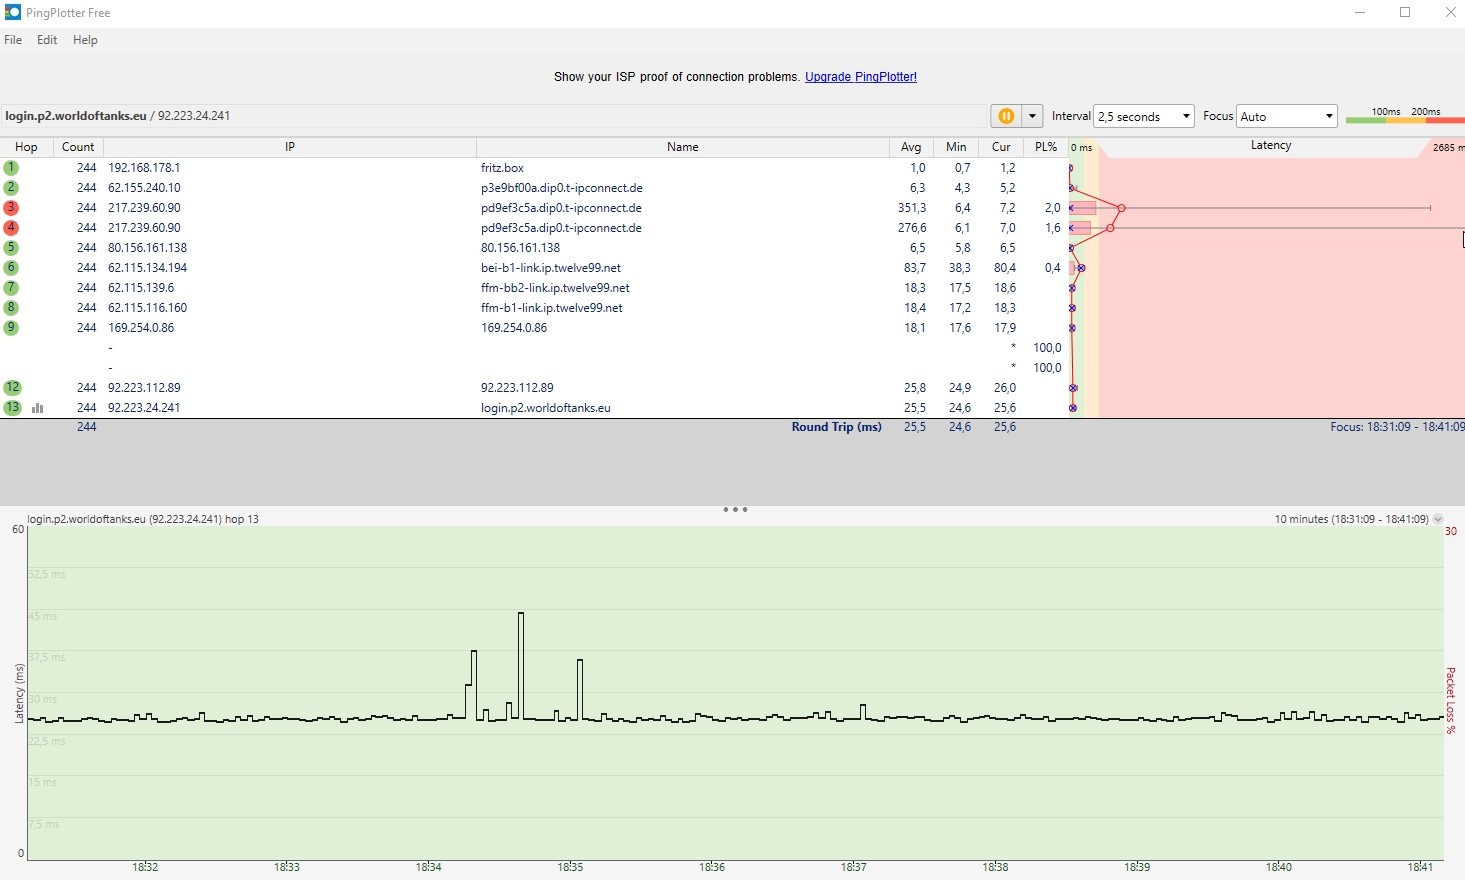Image resolution: width=1465 pixels, height=880 pixels.
Task: Click the hop 12 green circle icon
Action: (x=12, y=388)
